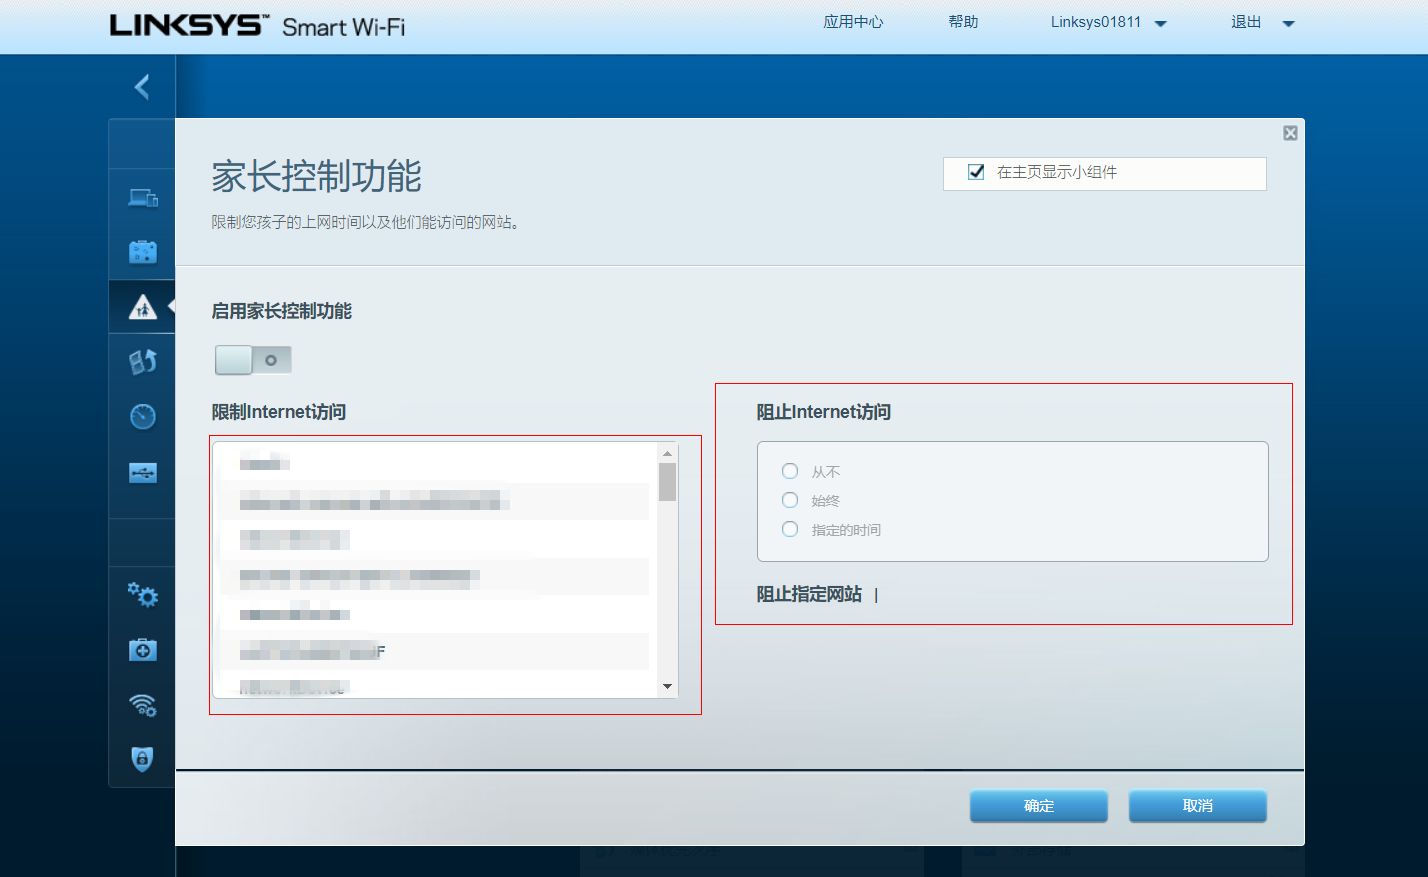Expand the Linksys01811 account dropdown
Screen dimensions: 1428x877
tap(1160, 23)
